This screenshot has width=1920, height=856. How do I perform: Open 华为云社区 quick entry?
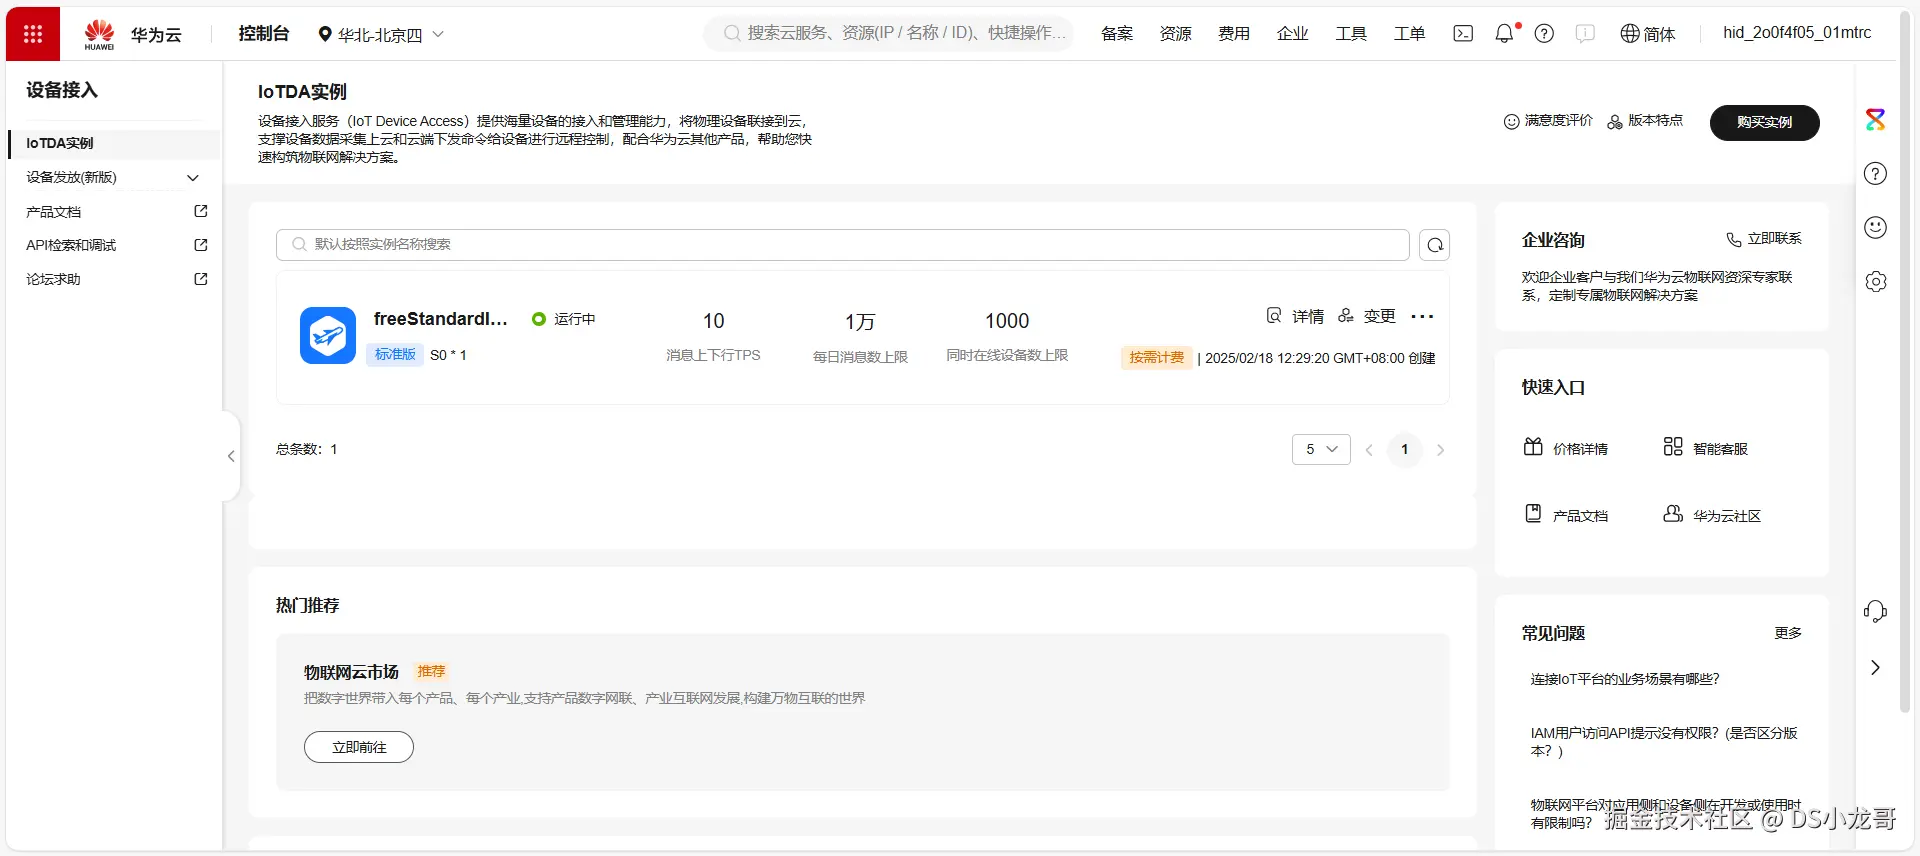pyautogui.click(x=1712, y=515)
